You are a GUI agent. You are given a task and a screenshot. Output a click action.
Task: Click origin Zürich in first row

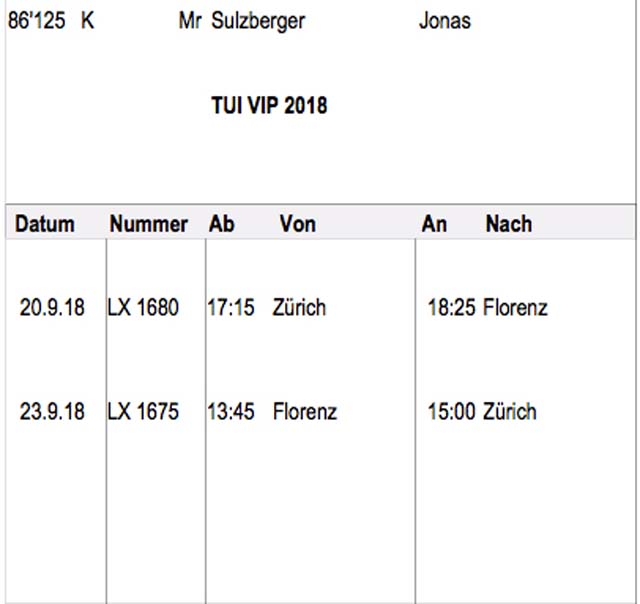click(x=299, y=307)
